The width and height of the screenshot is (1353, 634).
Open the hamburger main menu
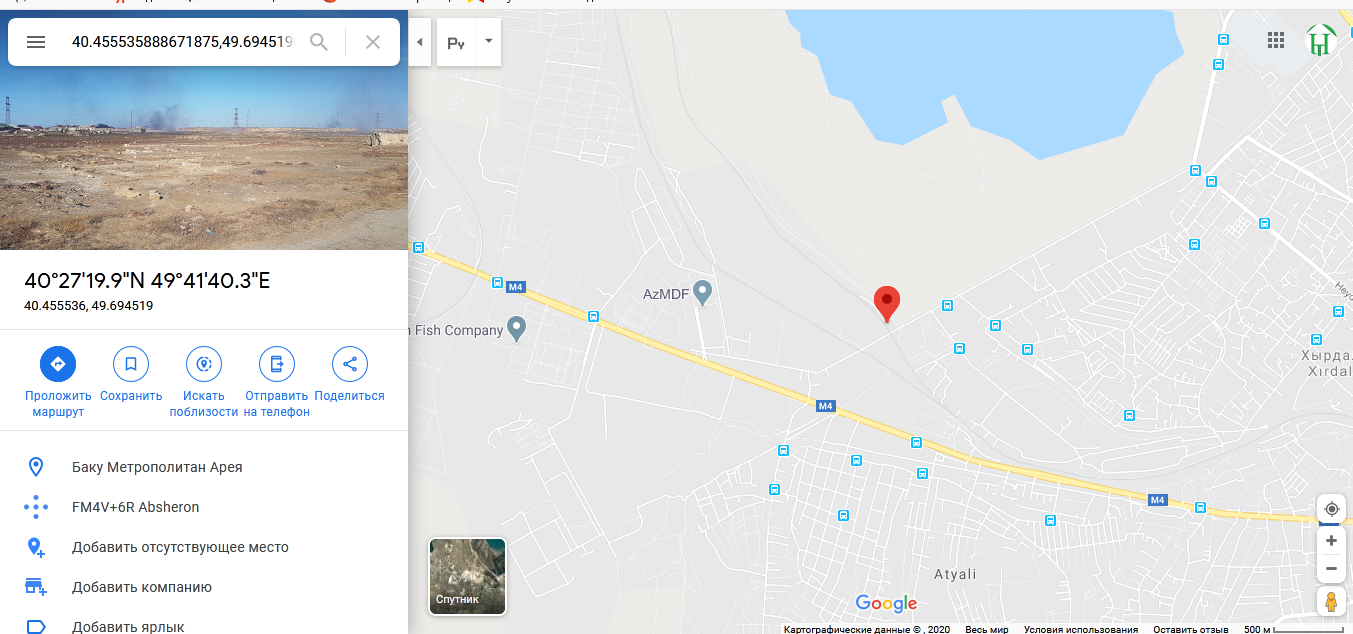(x=36, y=42)
